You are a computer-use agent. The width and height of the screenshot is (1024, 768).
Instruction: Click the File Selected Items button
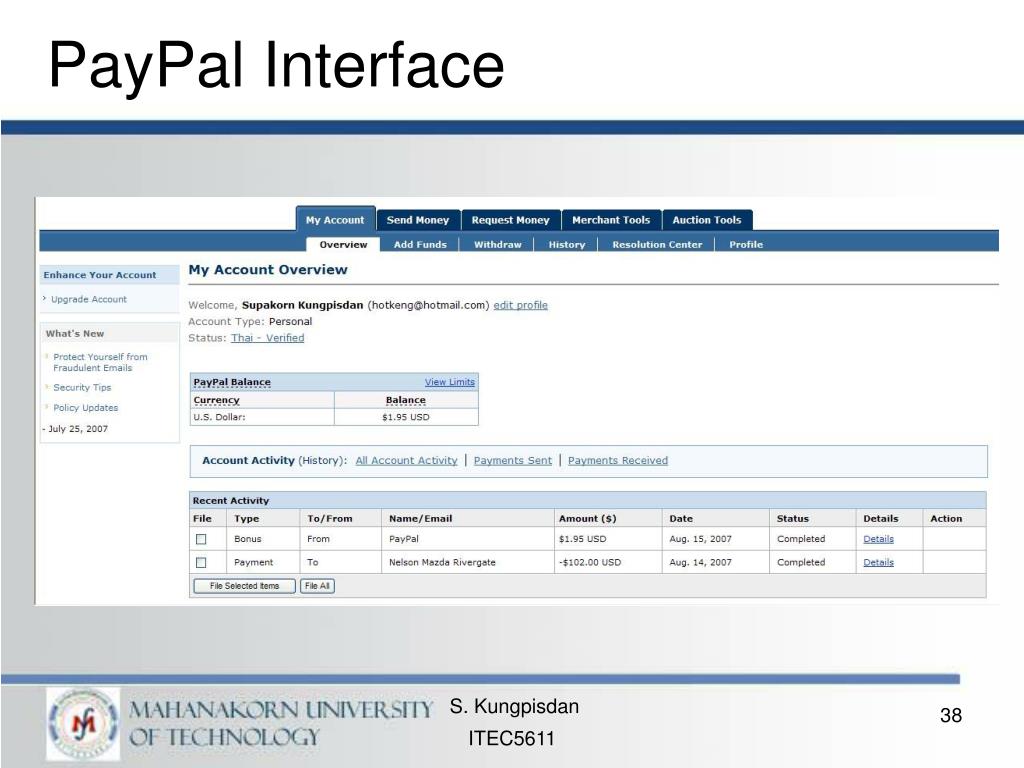point(244,586)
